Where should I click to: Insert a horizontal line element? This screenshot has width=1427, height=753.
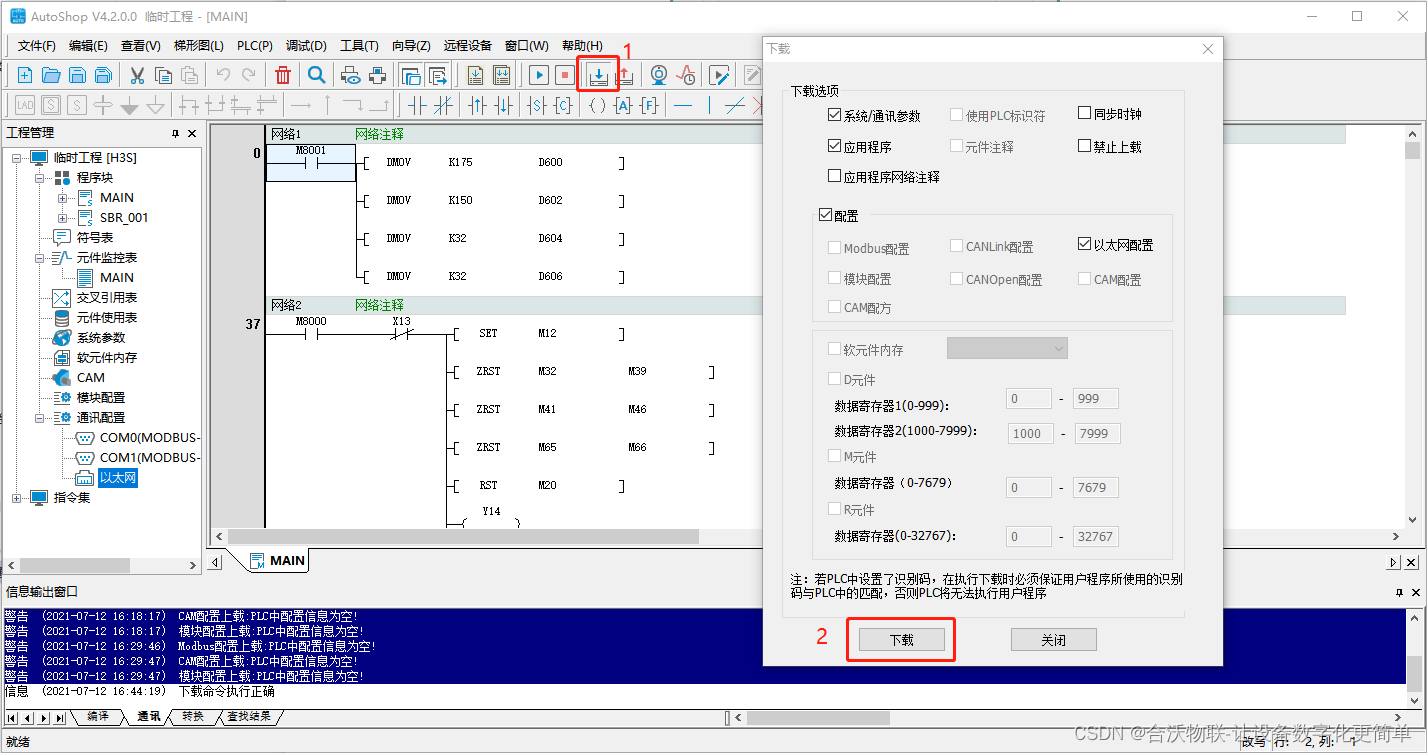coord(683,105)
